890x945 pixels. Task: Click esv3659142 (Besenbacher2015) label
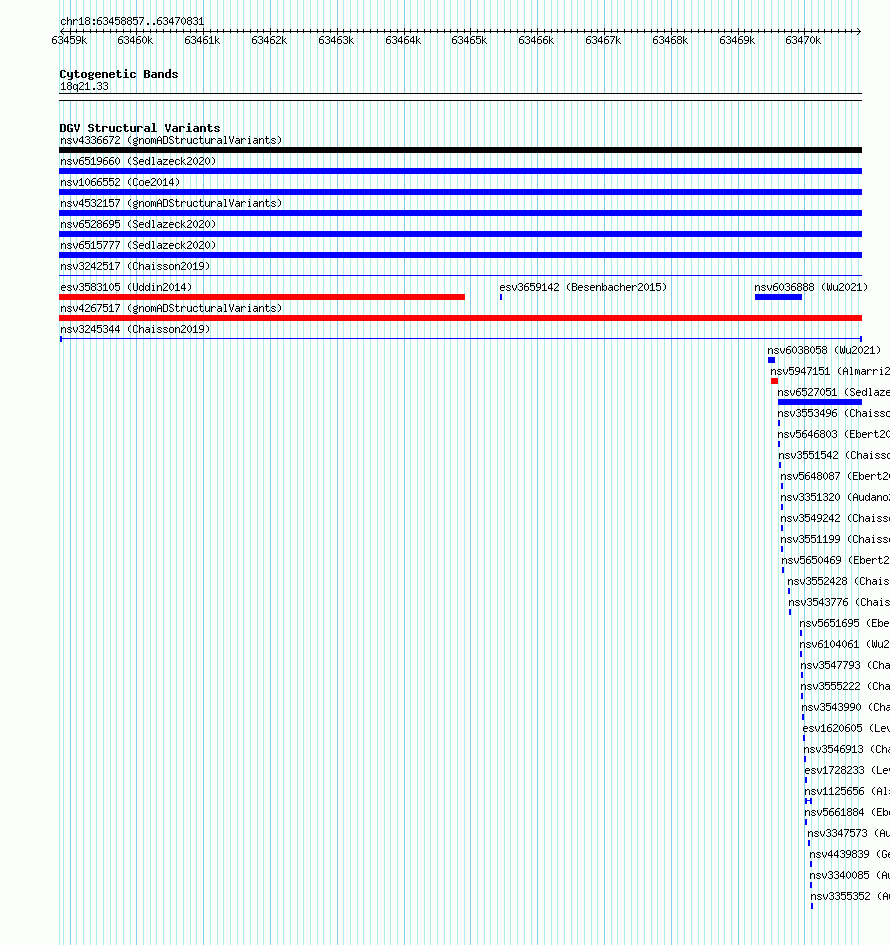coord(583,287)
